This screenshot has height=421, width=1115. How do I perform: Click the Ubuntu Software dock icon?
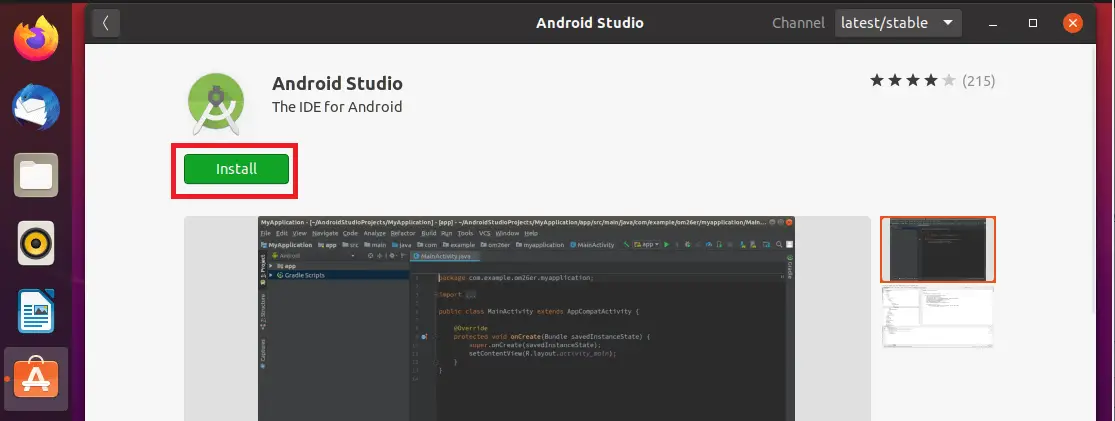tap(36, 378)
